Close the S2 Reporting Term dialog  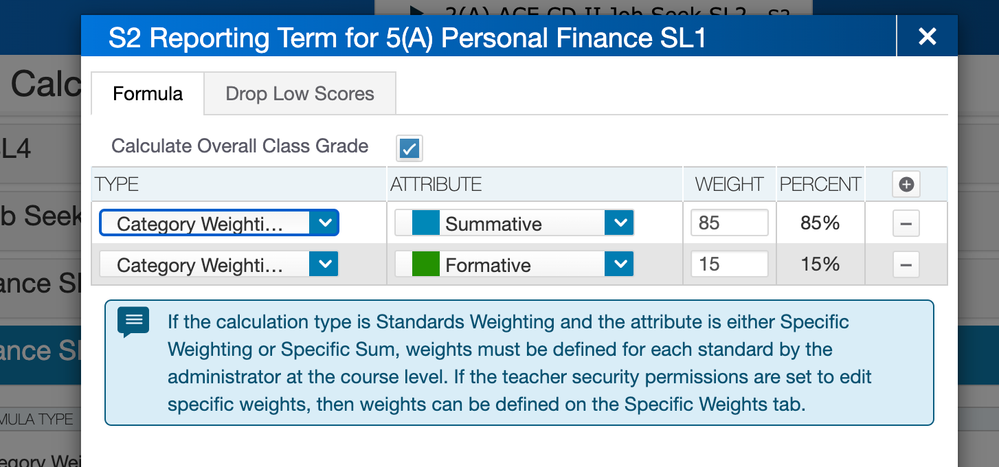pyautogui.click(x=927, y=37)
